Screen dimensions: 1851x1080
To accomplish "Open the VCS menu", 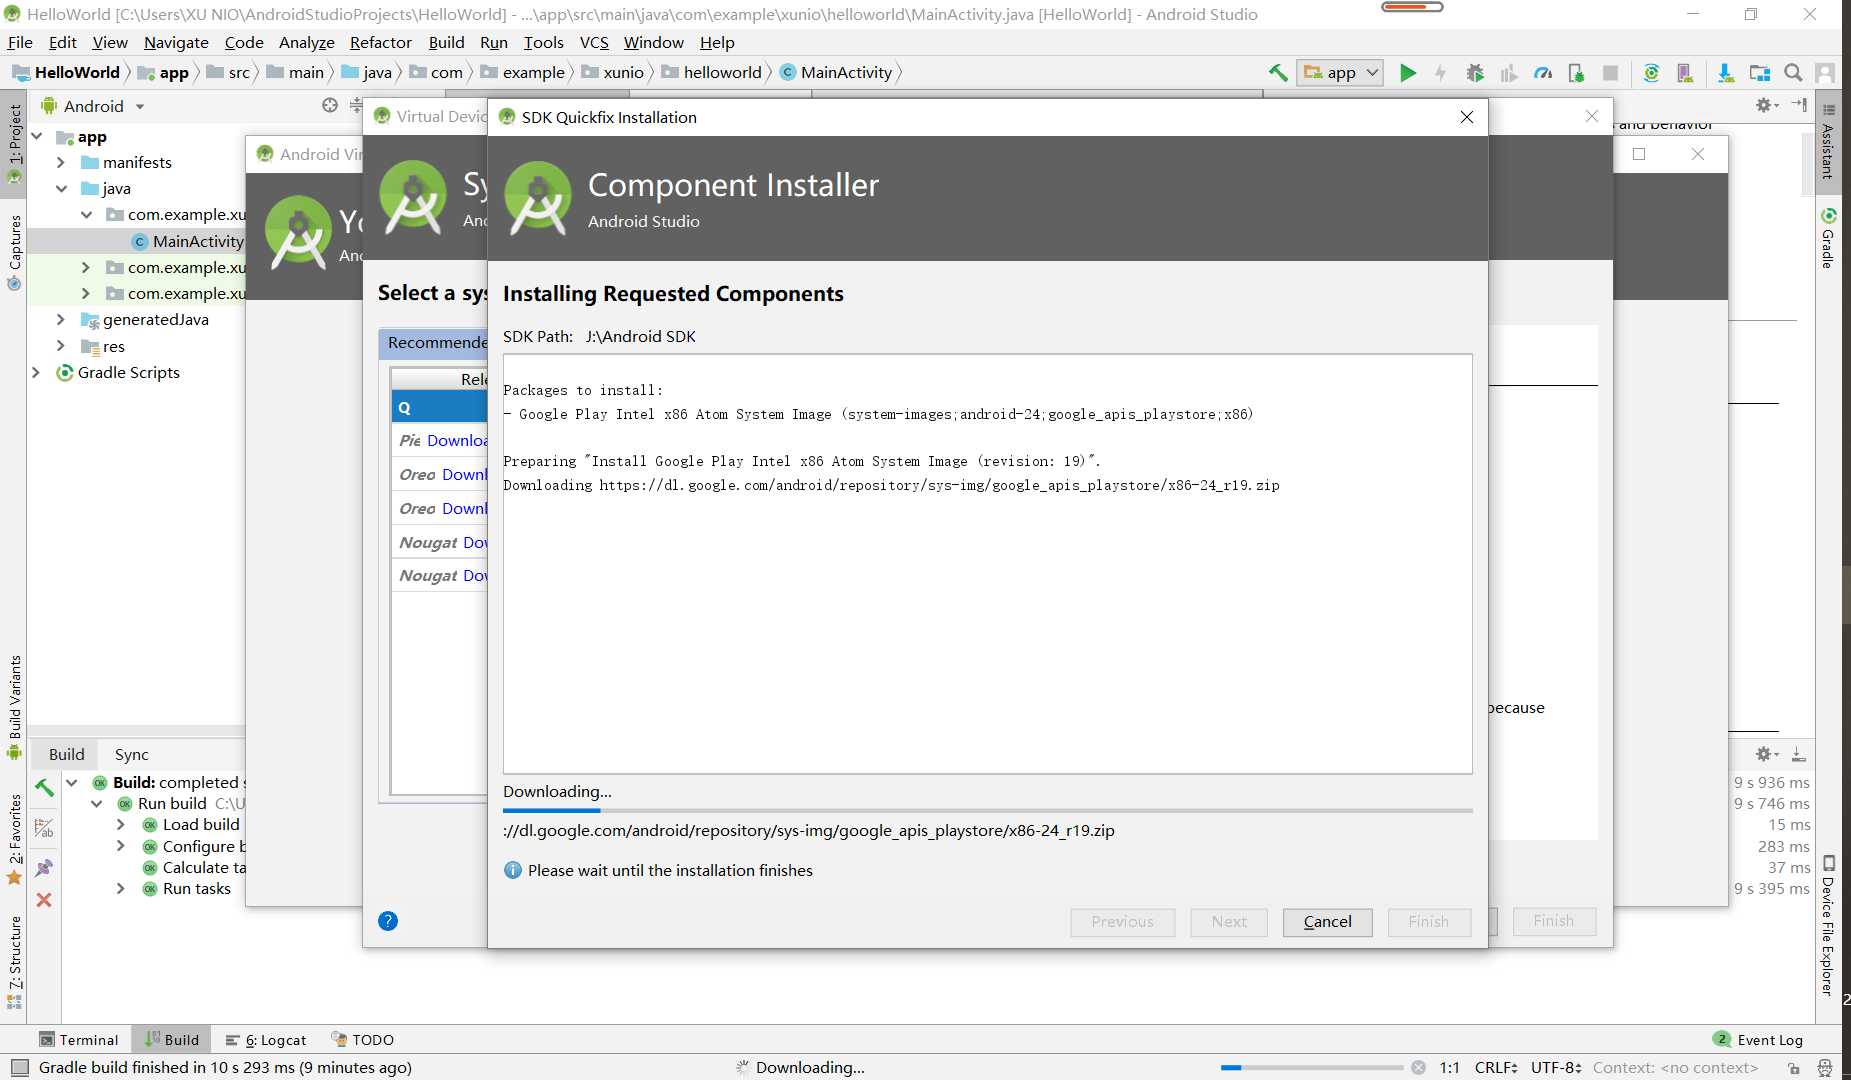I will (594, 42).
